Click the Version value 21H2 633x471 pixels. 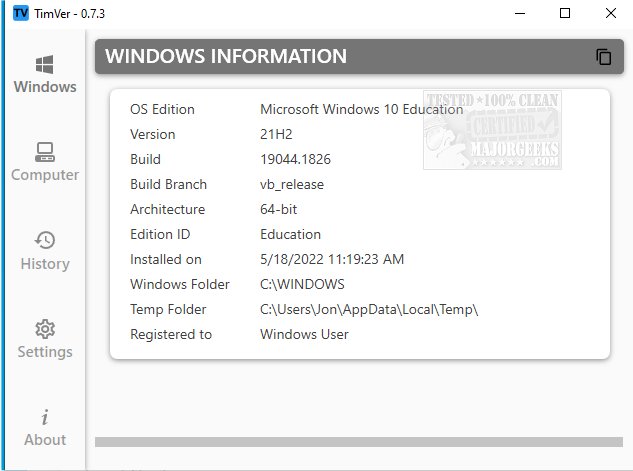(x=275, y=134)
